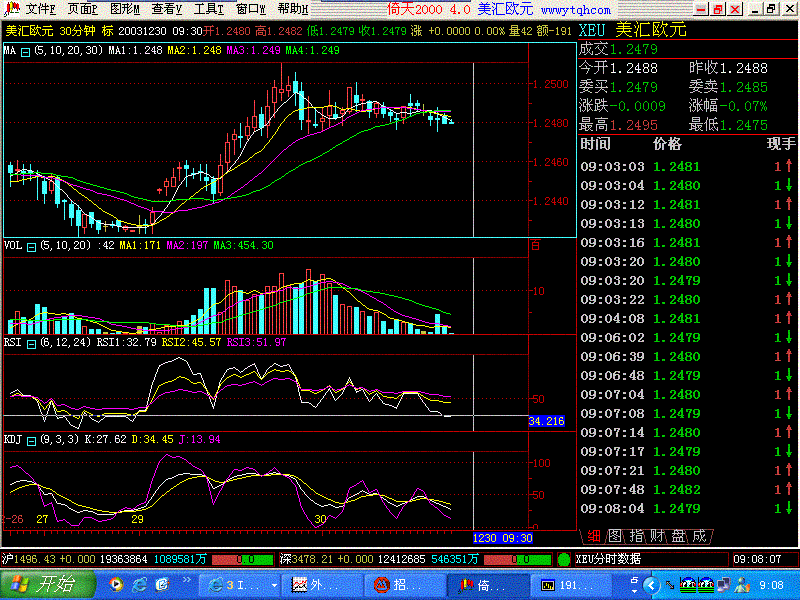This screenshot has width=800, height=600.
Task: Switch to the 外... taskbar window
Action: (324, 585)
